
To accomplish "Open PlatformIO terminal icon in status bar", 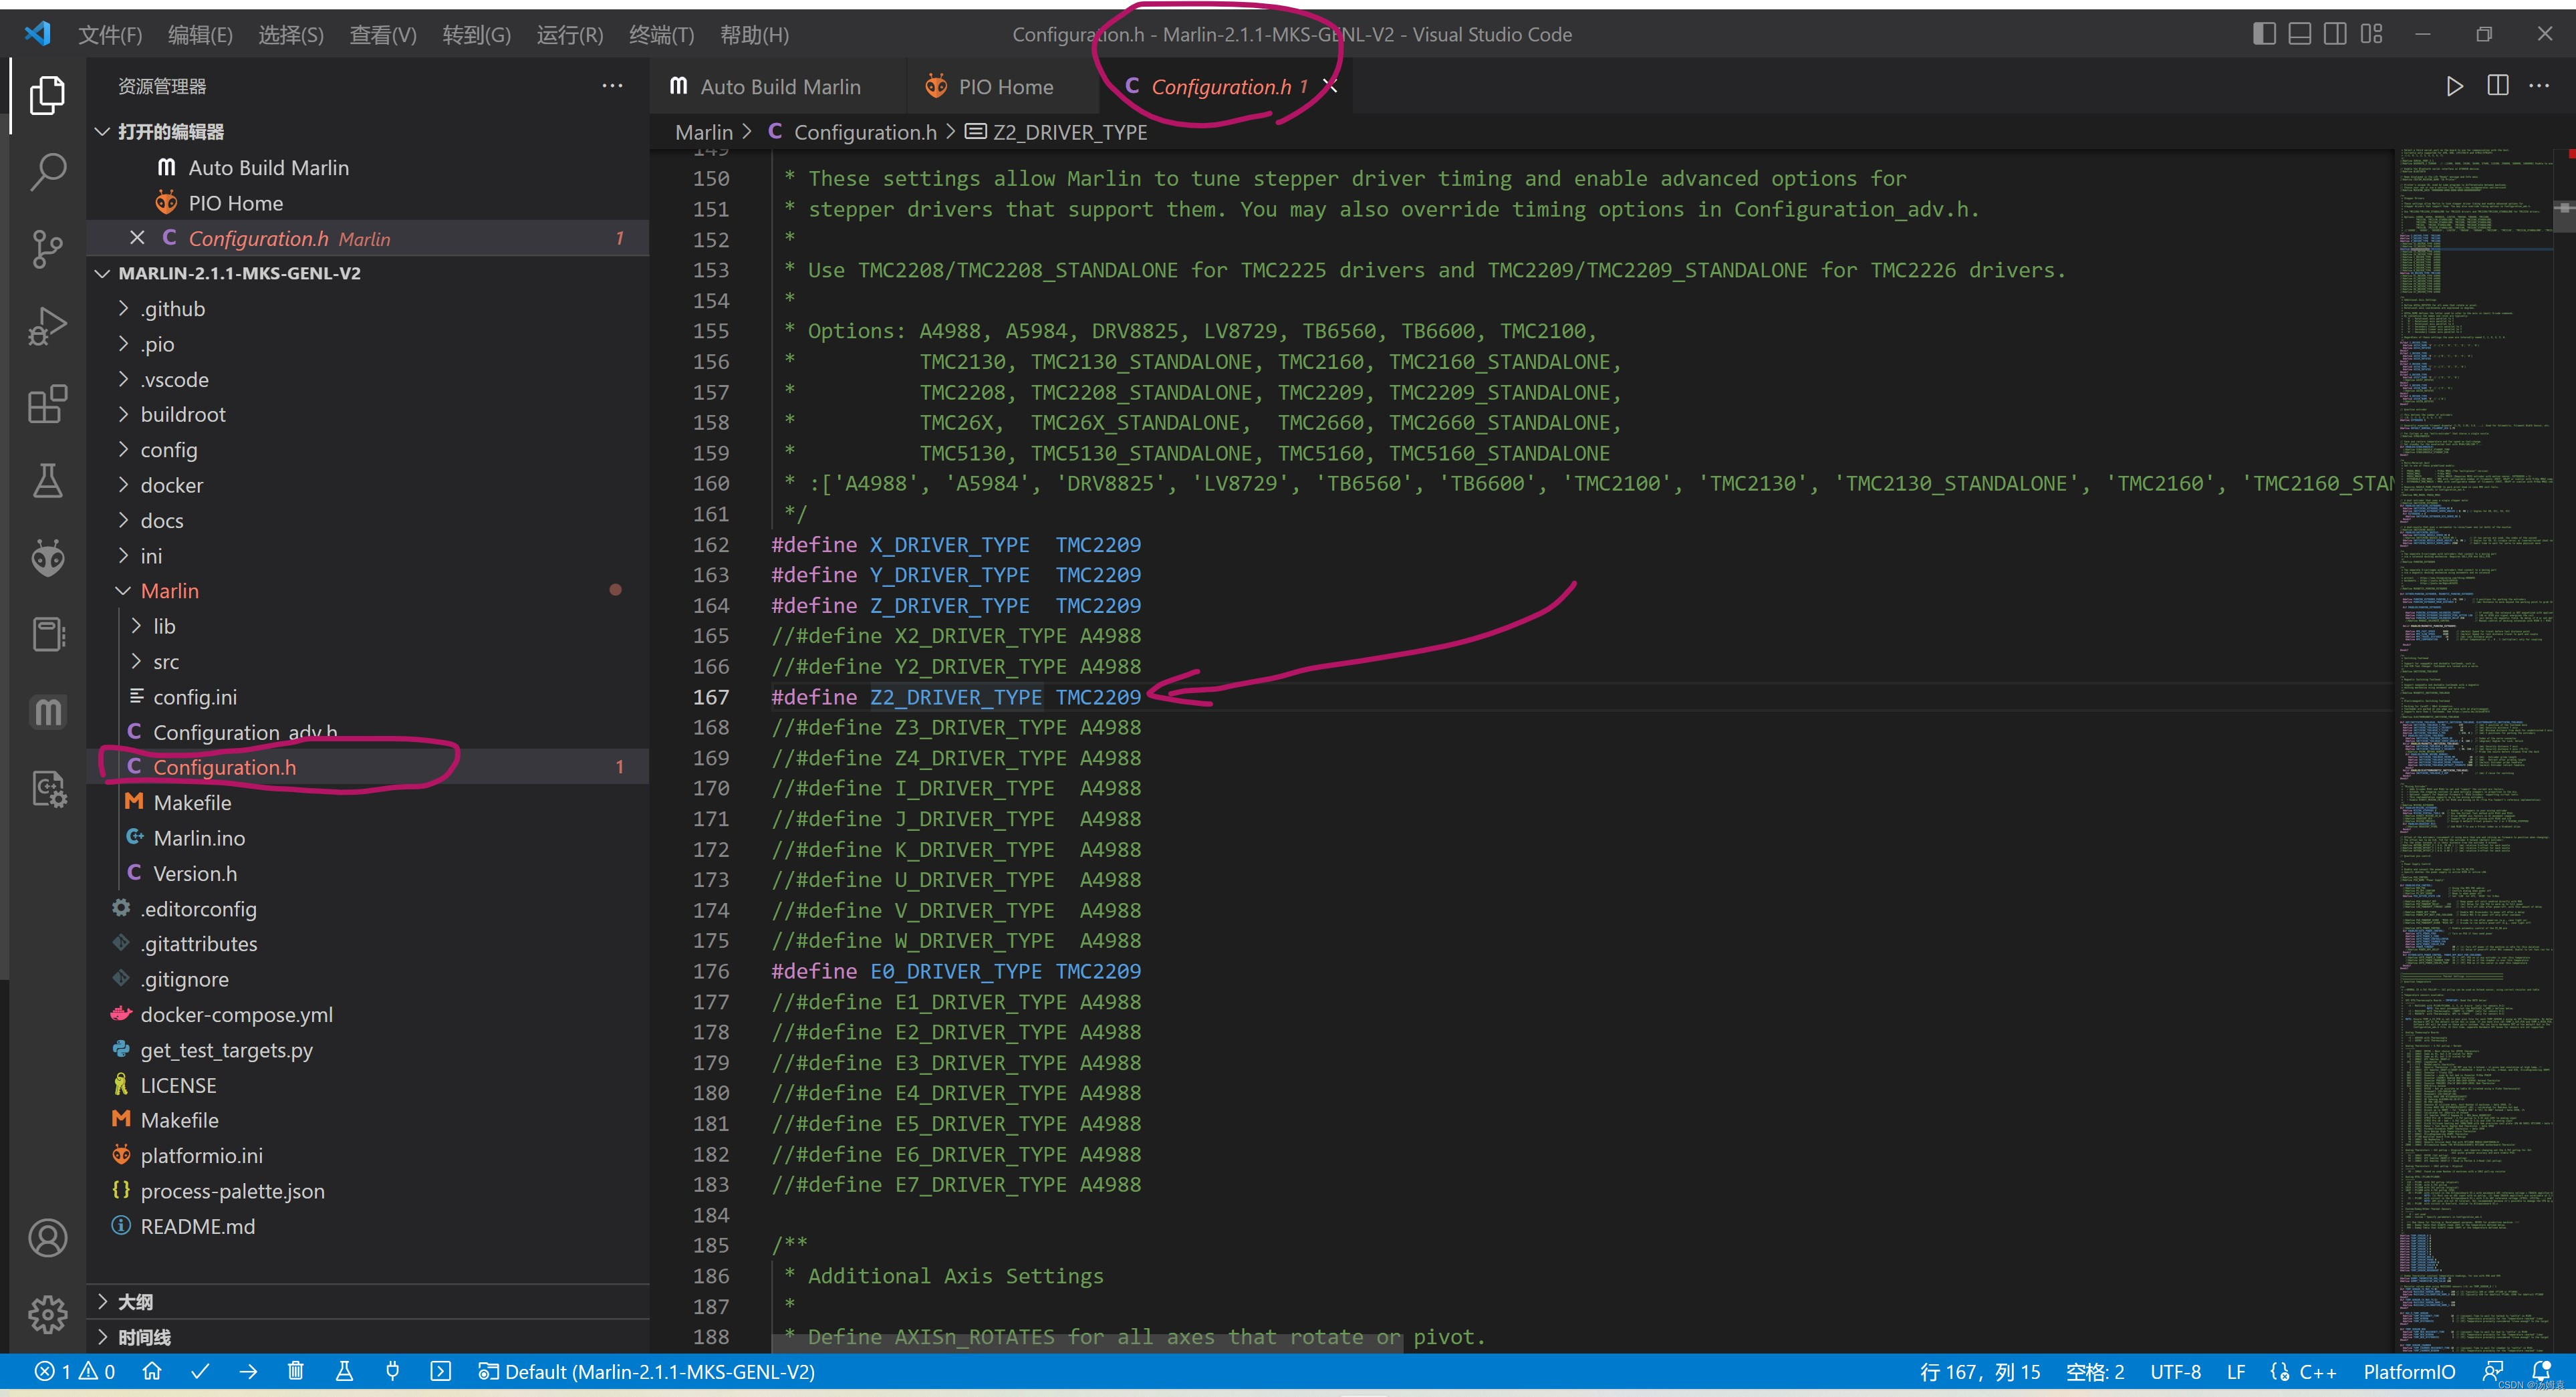I will click(440, 1371).
